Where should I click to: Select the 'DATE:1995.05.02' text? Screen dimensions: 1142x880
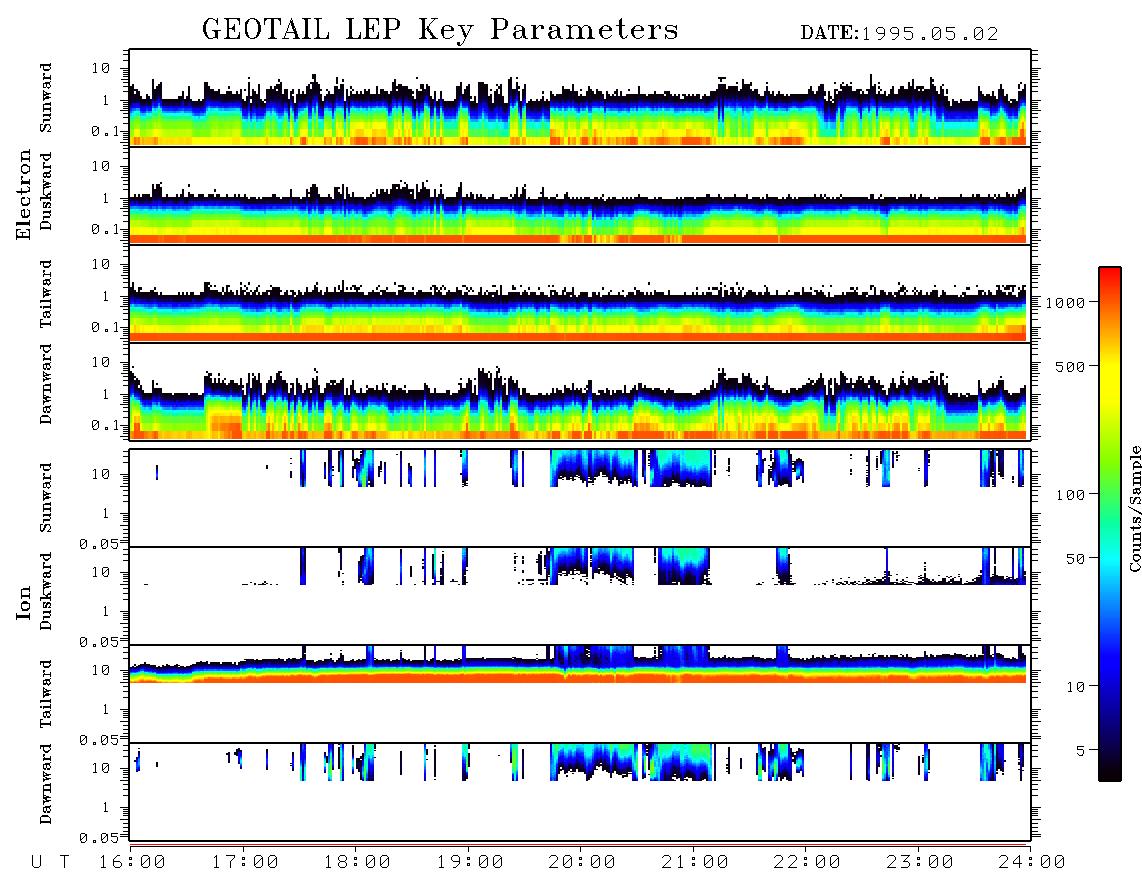pyautogui.click(x=899, y=34)
